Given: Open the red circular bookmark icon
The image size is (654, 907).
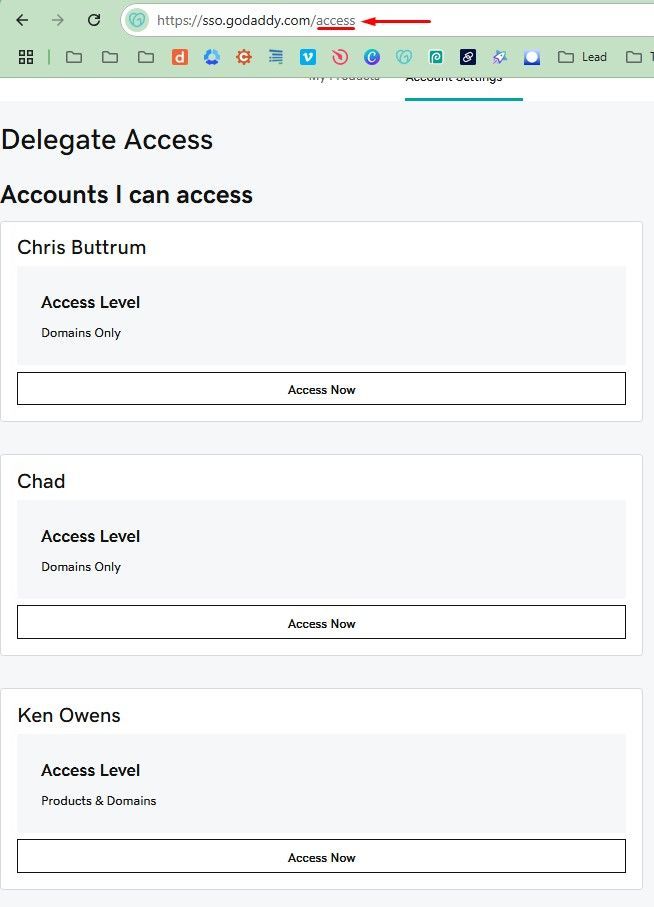Looking at the screenshot, I should pyautogui.click(x=340, y=57).
